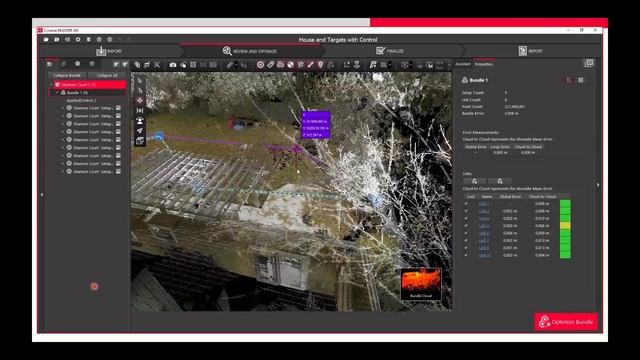Click the red record dot in left panel
The height and width of the screenshot is (360, 640).
click(94, 287)
